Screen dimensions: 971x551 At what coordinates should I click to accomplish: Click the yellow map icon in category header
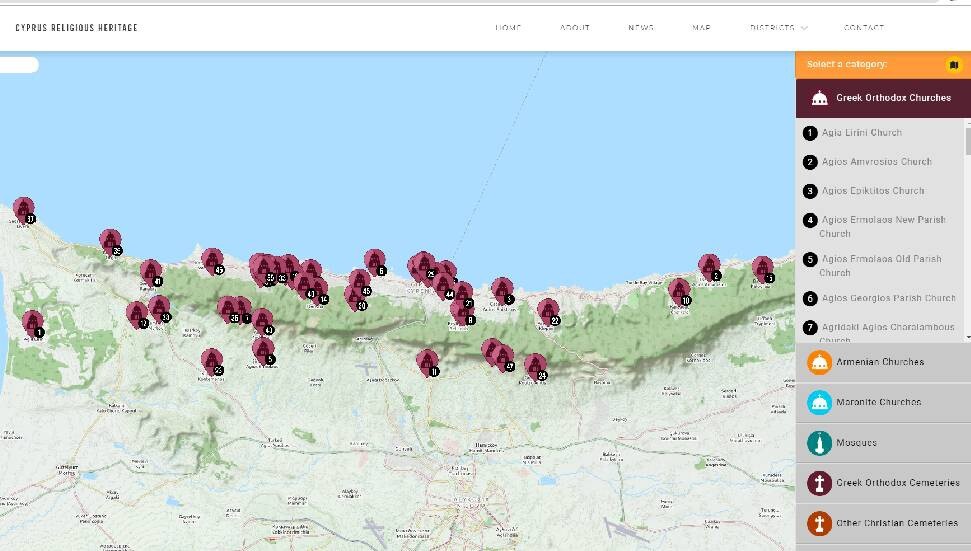954,64
